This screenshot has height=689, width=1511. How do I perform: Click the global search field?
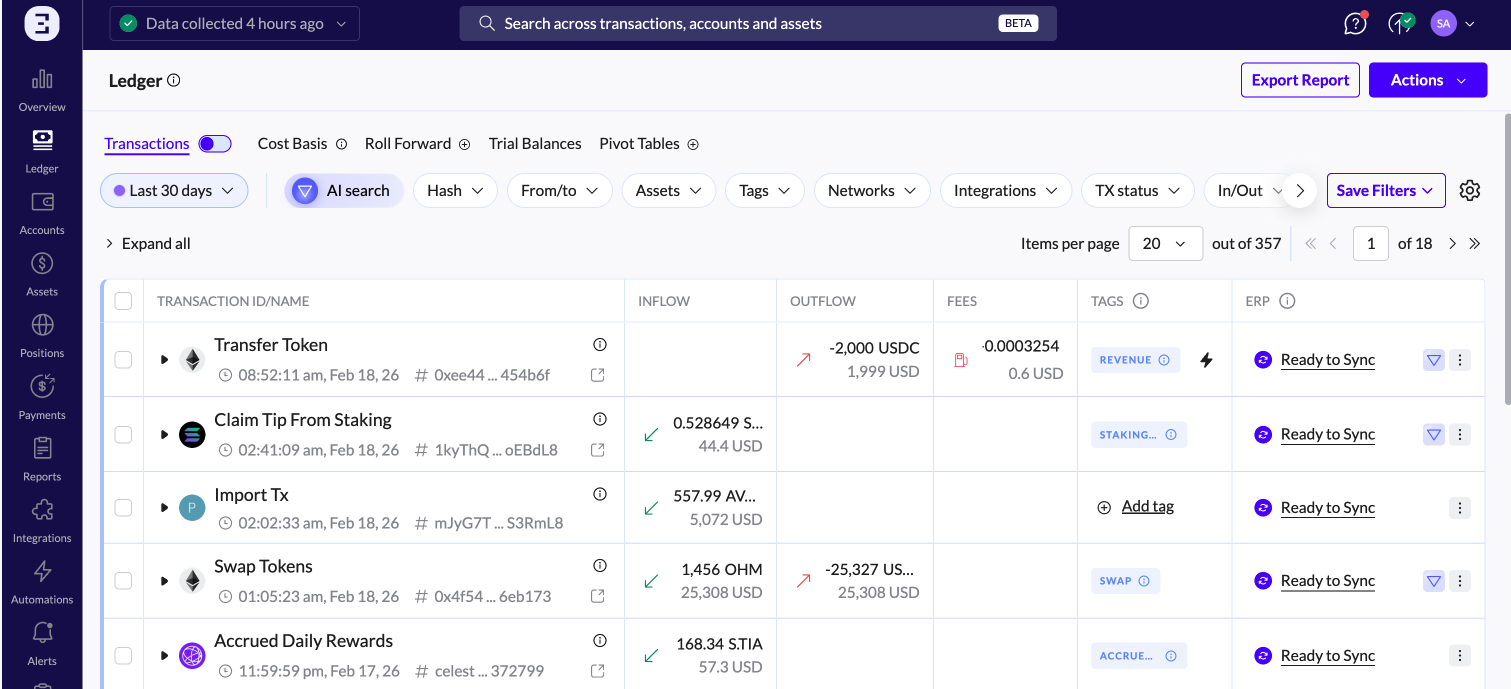pos(757,23)
